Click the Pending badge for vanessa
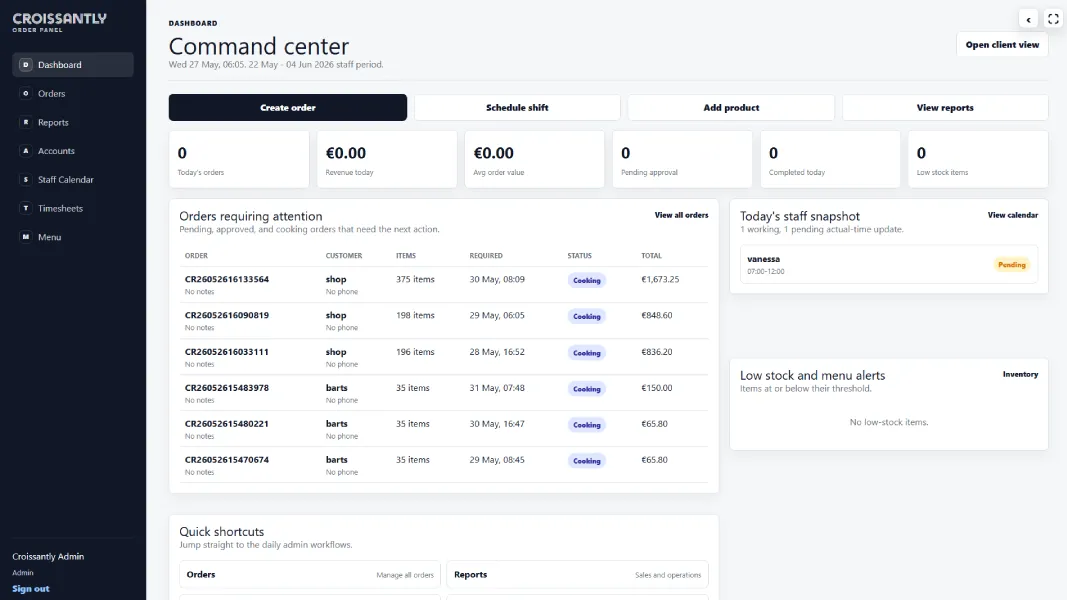 1012,265
